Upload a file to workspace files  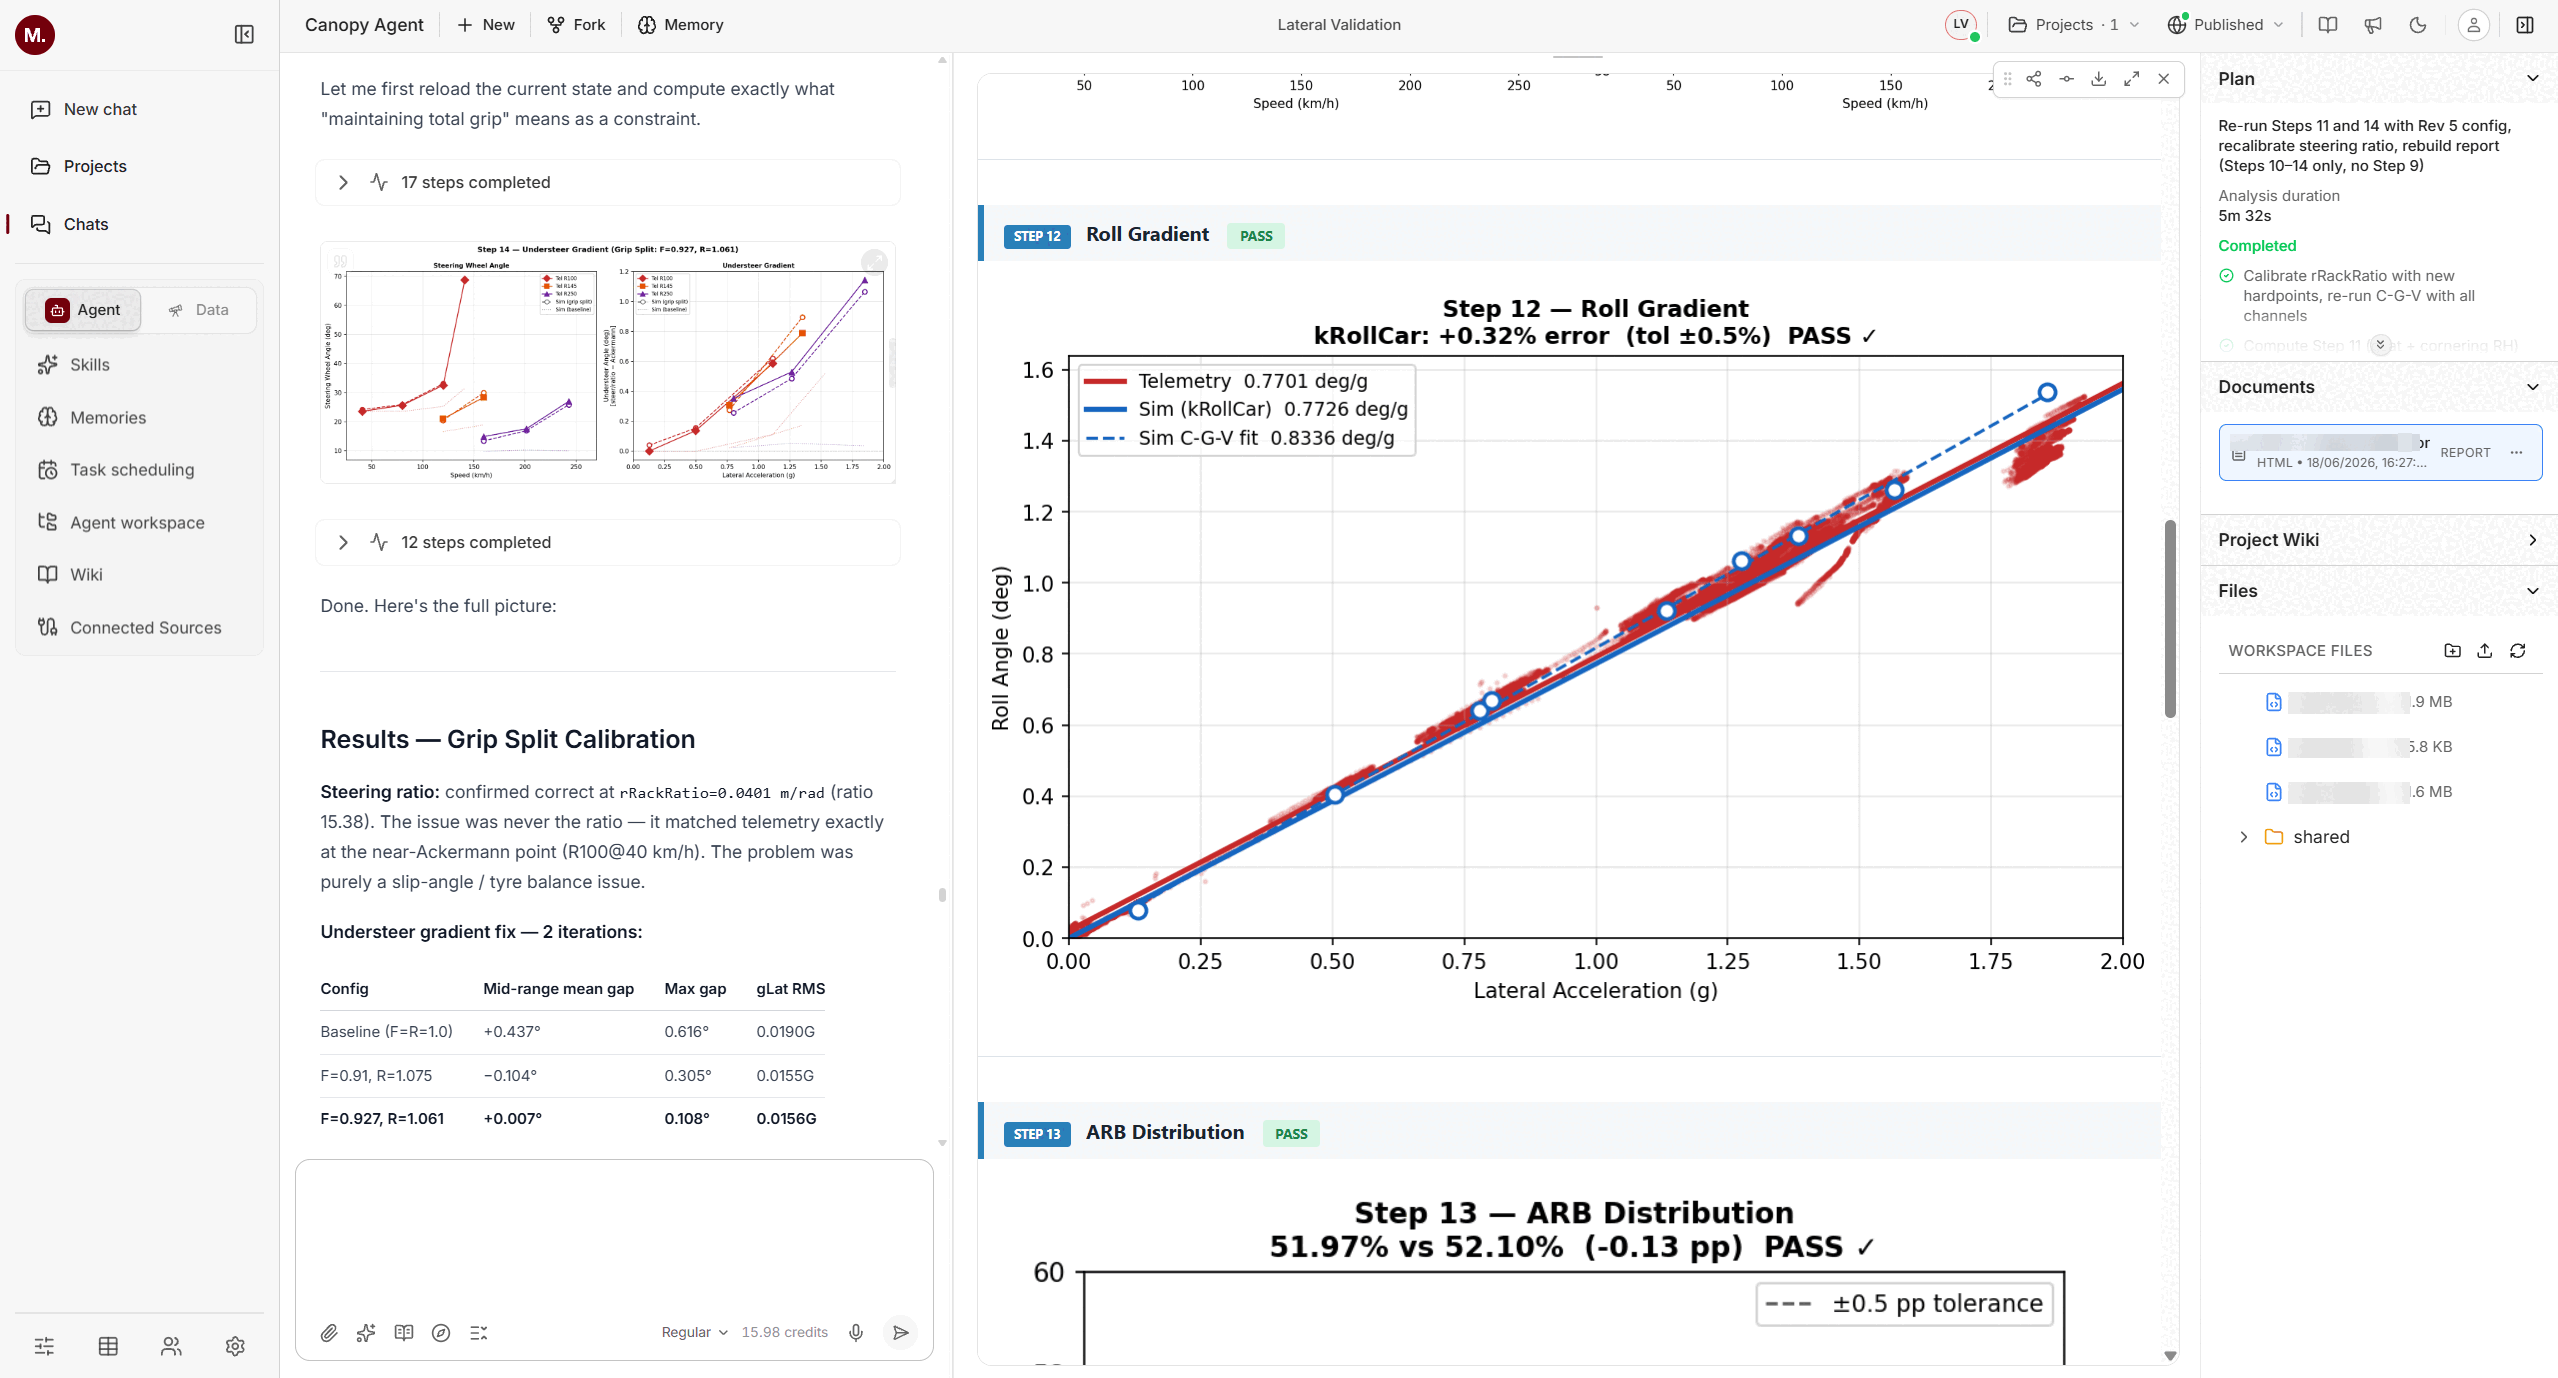(2485, 650)
